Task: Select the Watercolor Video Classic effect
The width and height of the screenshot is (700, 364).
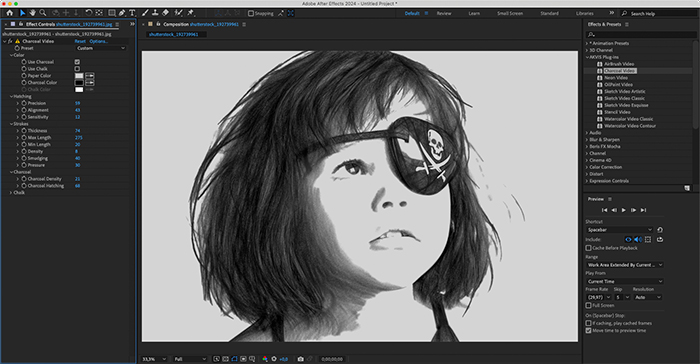Action: pyautogui.click(x=629, y=119)
